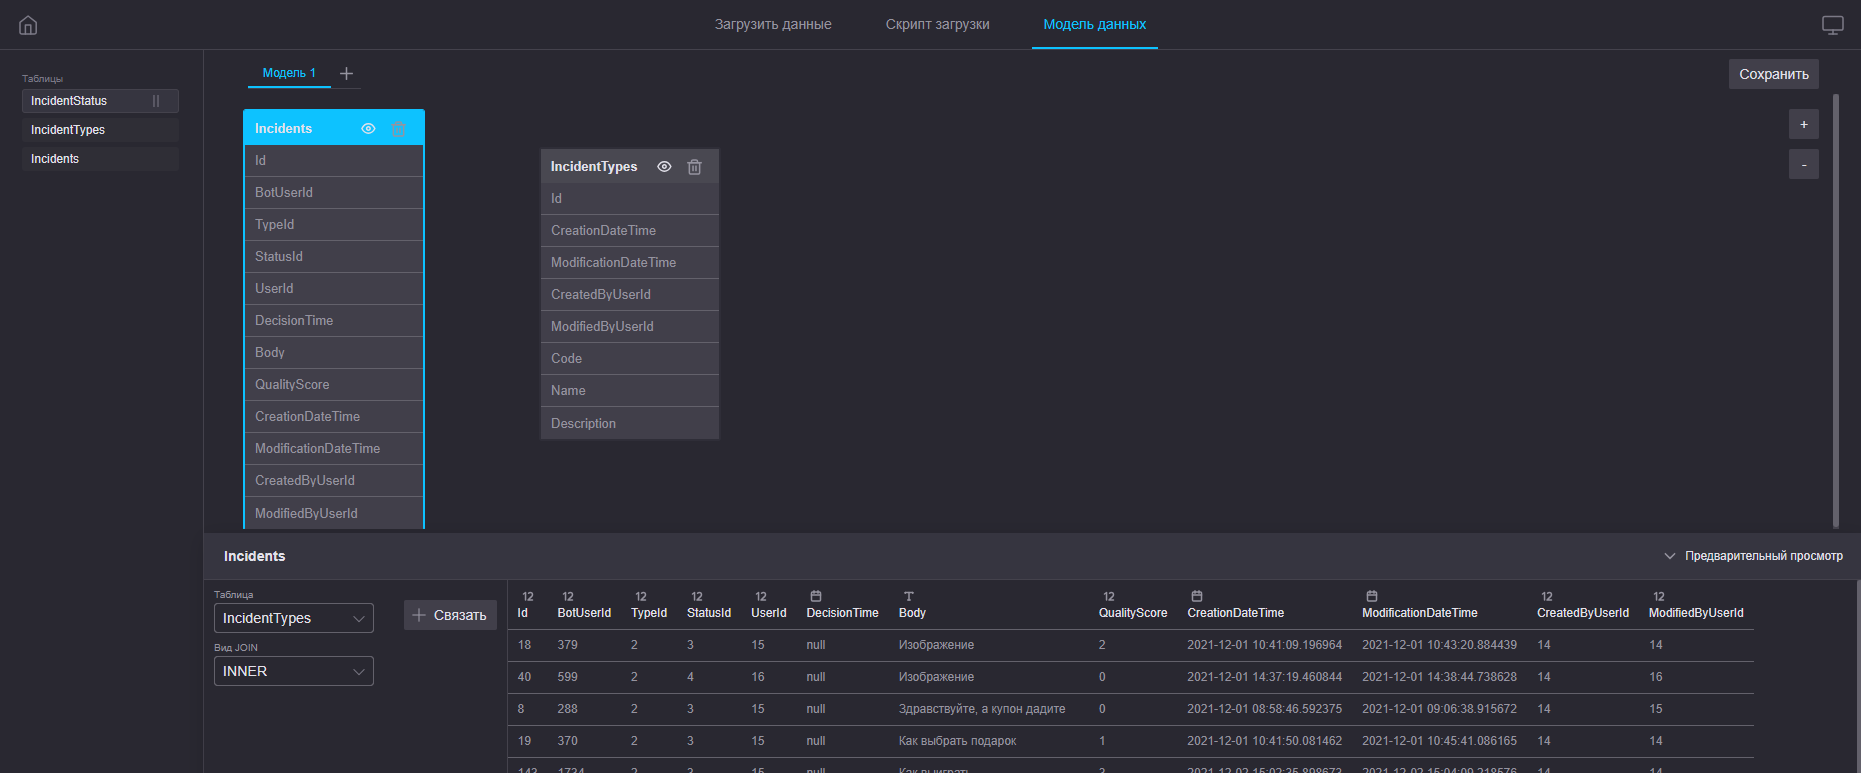Click the numeric type icon above ModifiedByUserId column
The image size is (1861, 773).
(1659, 597)
